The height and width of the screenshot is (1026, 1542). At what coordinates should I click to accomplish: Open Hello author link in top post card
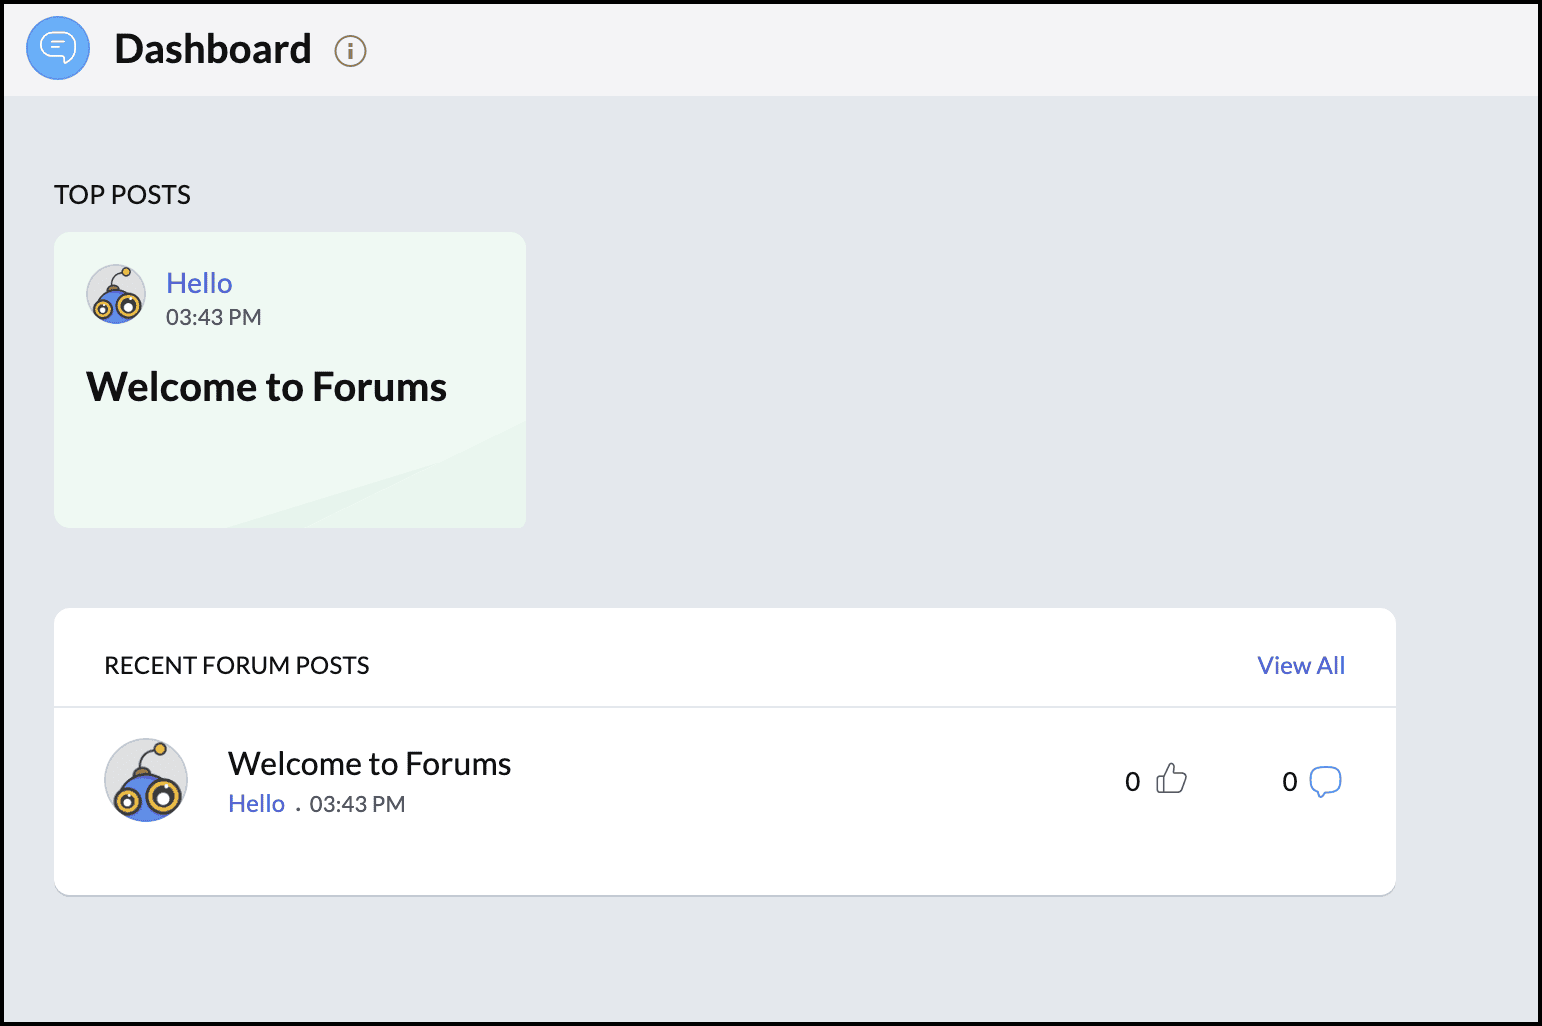199,283
